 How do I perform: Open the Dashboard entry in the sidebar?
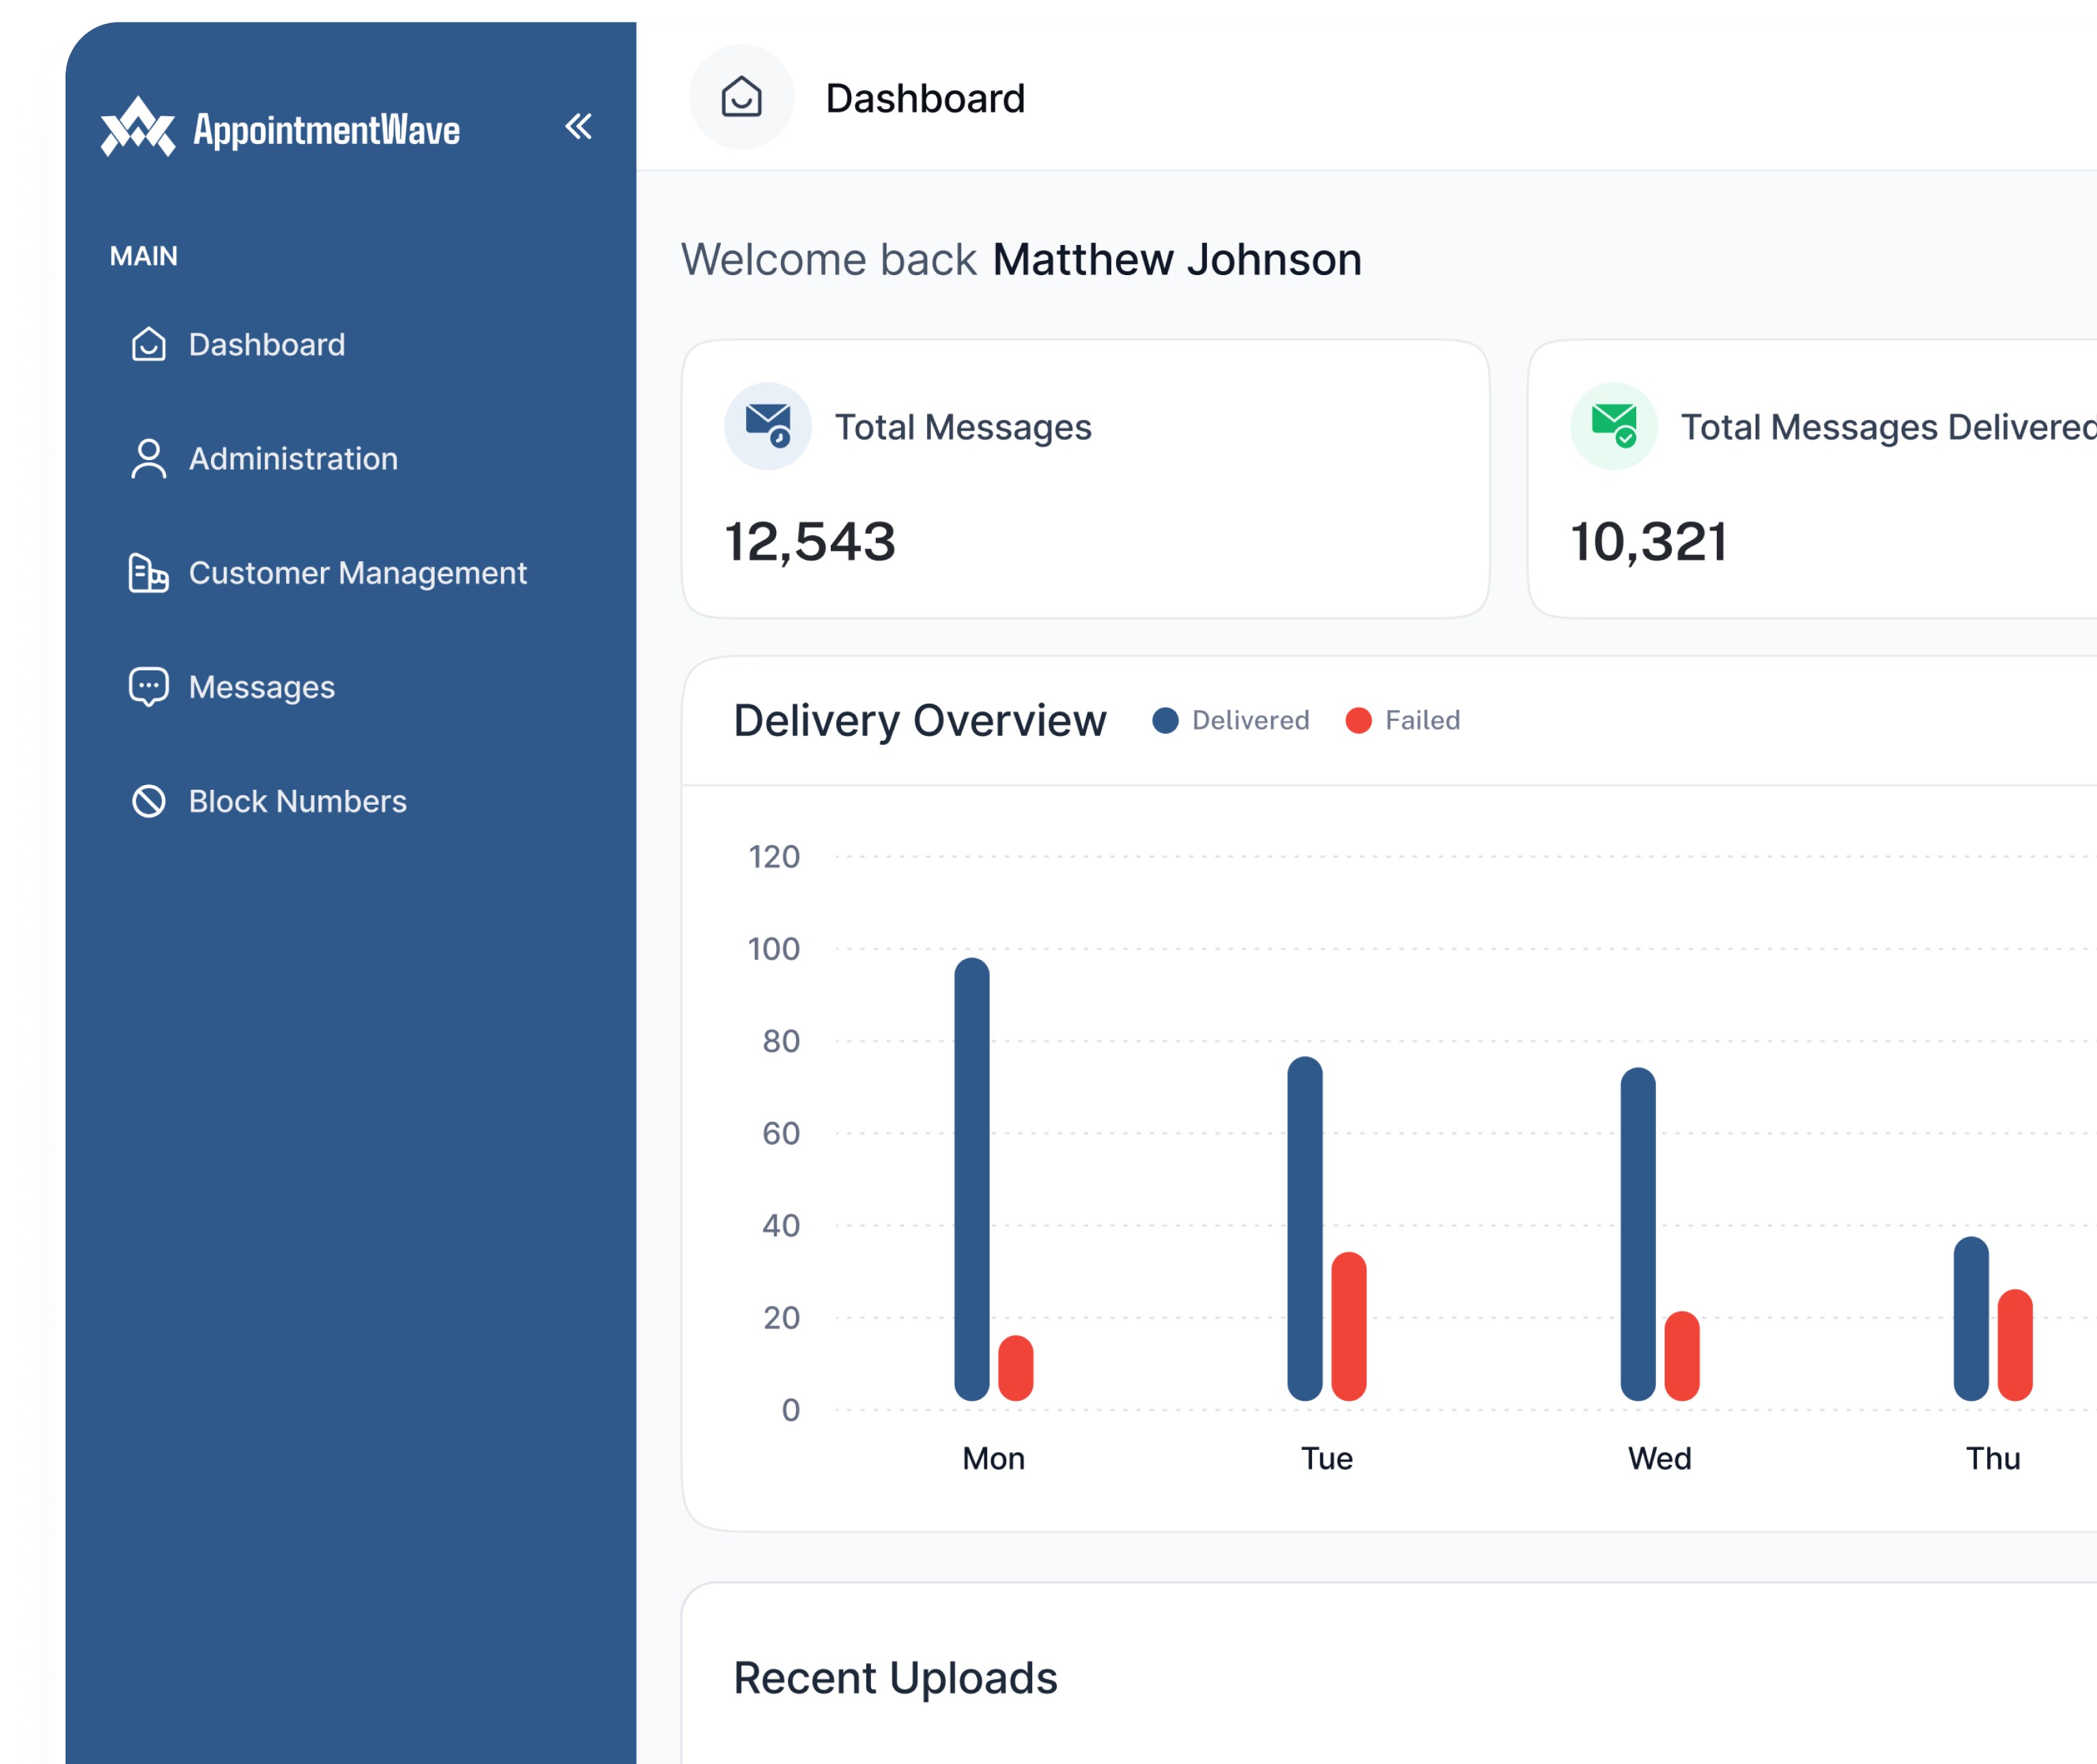(x=265, y=344)
